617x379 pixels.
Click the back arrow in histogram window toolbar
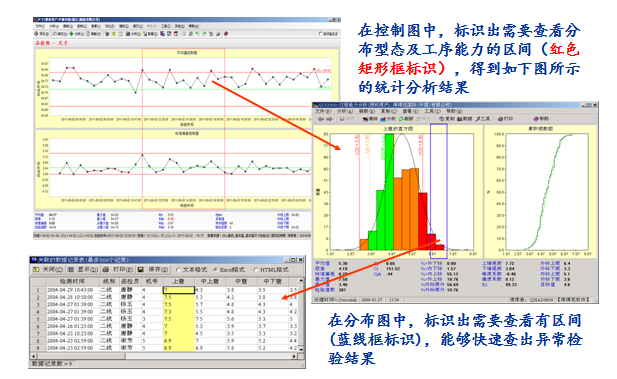[321, 119]
